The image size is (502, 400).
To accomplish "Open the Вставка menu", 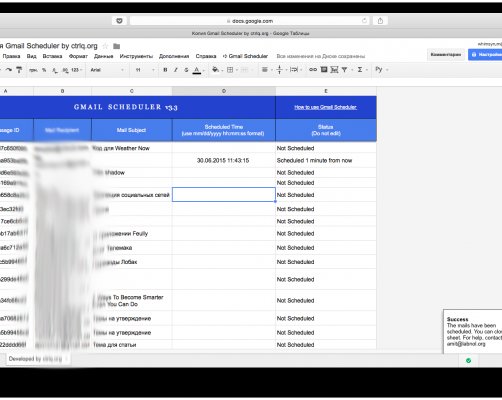I will coord(52,56).
